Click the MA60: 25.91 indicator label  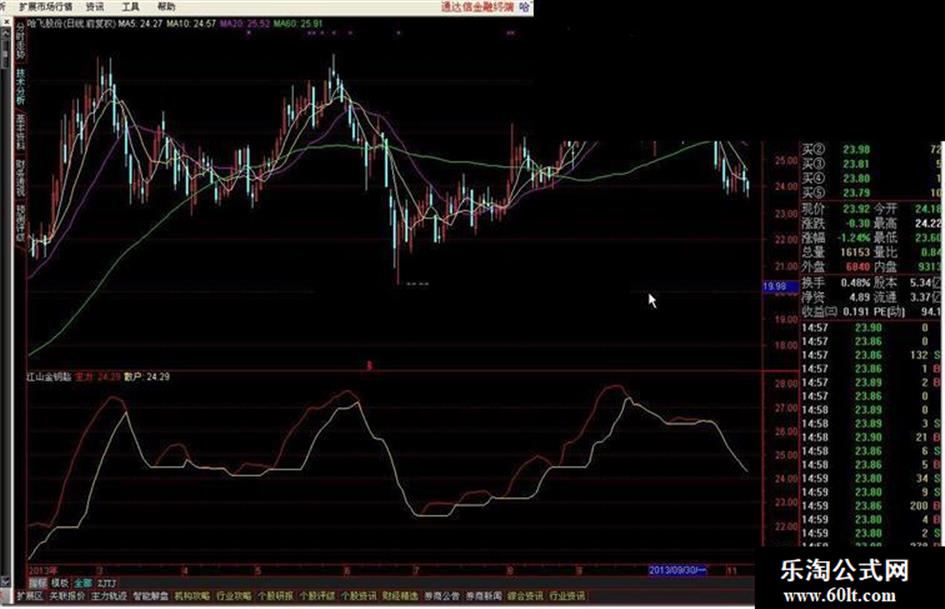298,24
